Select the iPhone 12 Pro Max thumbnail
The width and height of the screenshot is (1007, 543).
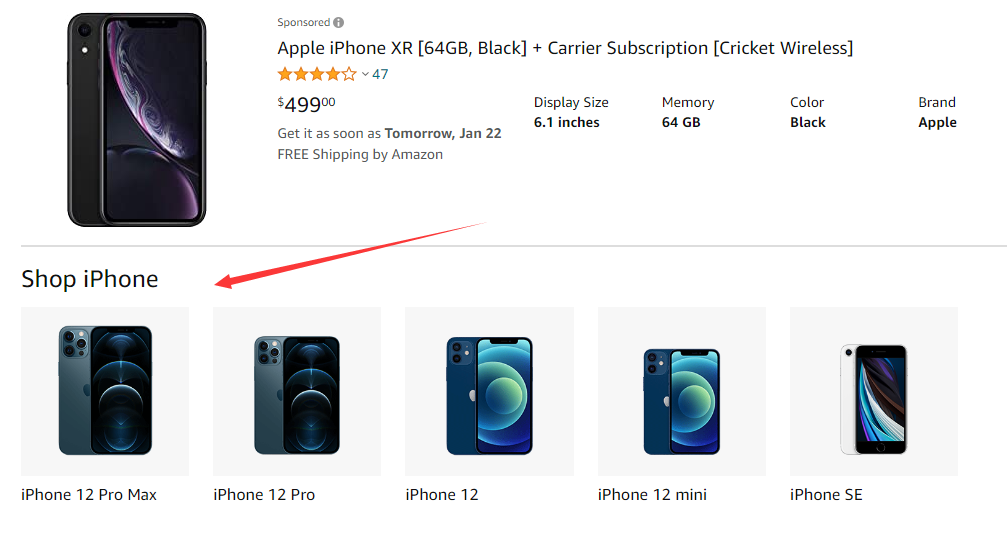click(x=105, y=390)
